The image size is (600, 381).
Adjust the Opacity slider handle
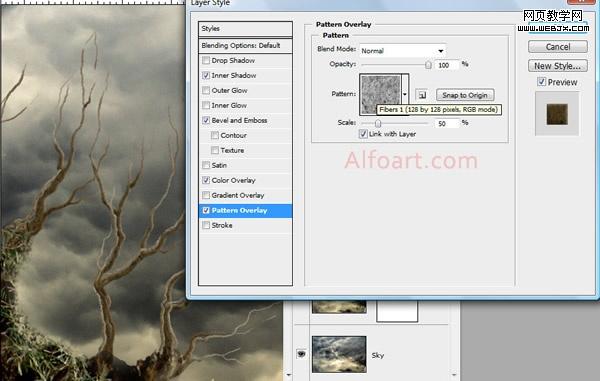click(428, 65)
